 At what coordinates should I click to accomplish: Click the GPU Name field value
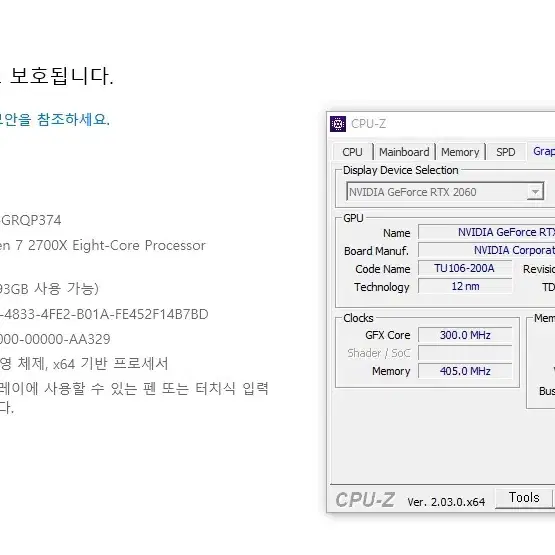(487, 232)
